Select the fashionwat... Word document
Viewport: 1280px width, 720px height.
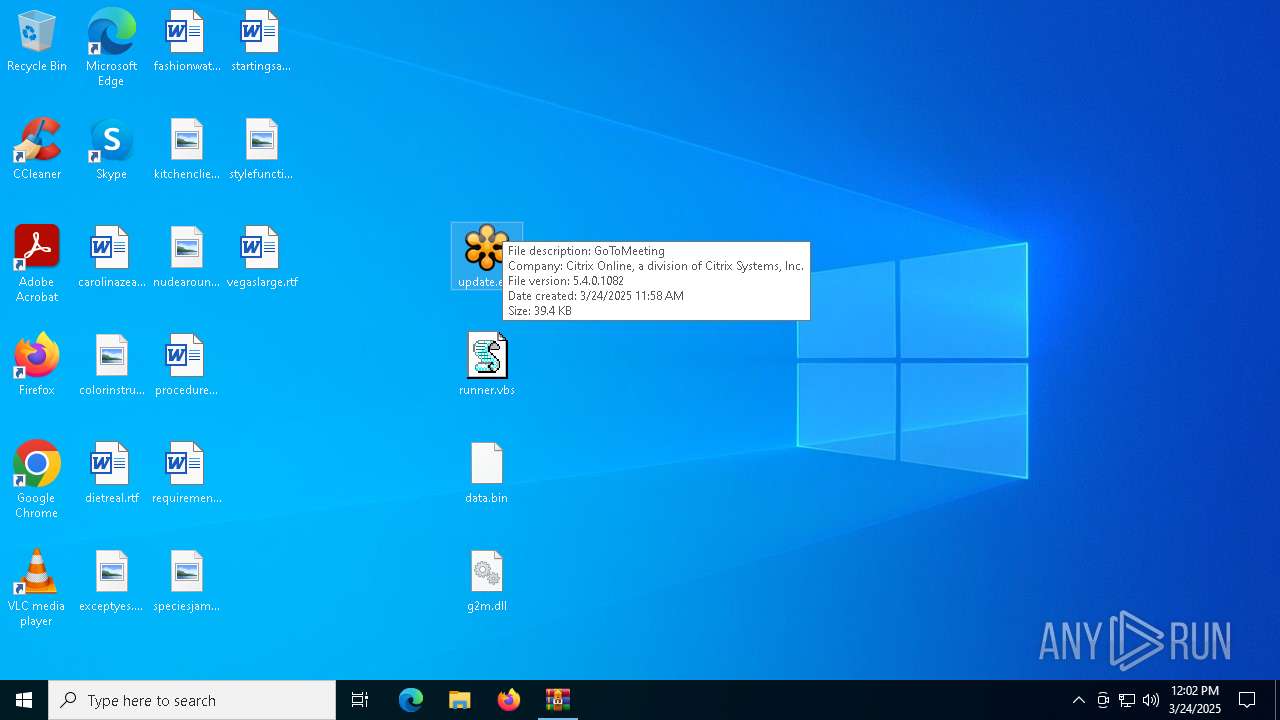186,42
